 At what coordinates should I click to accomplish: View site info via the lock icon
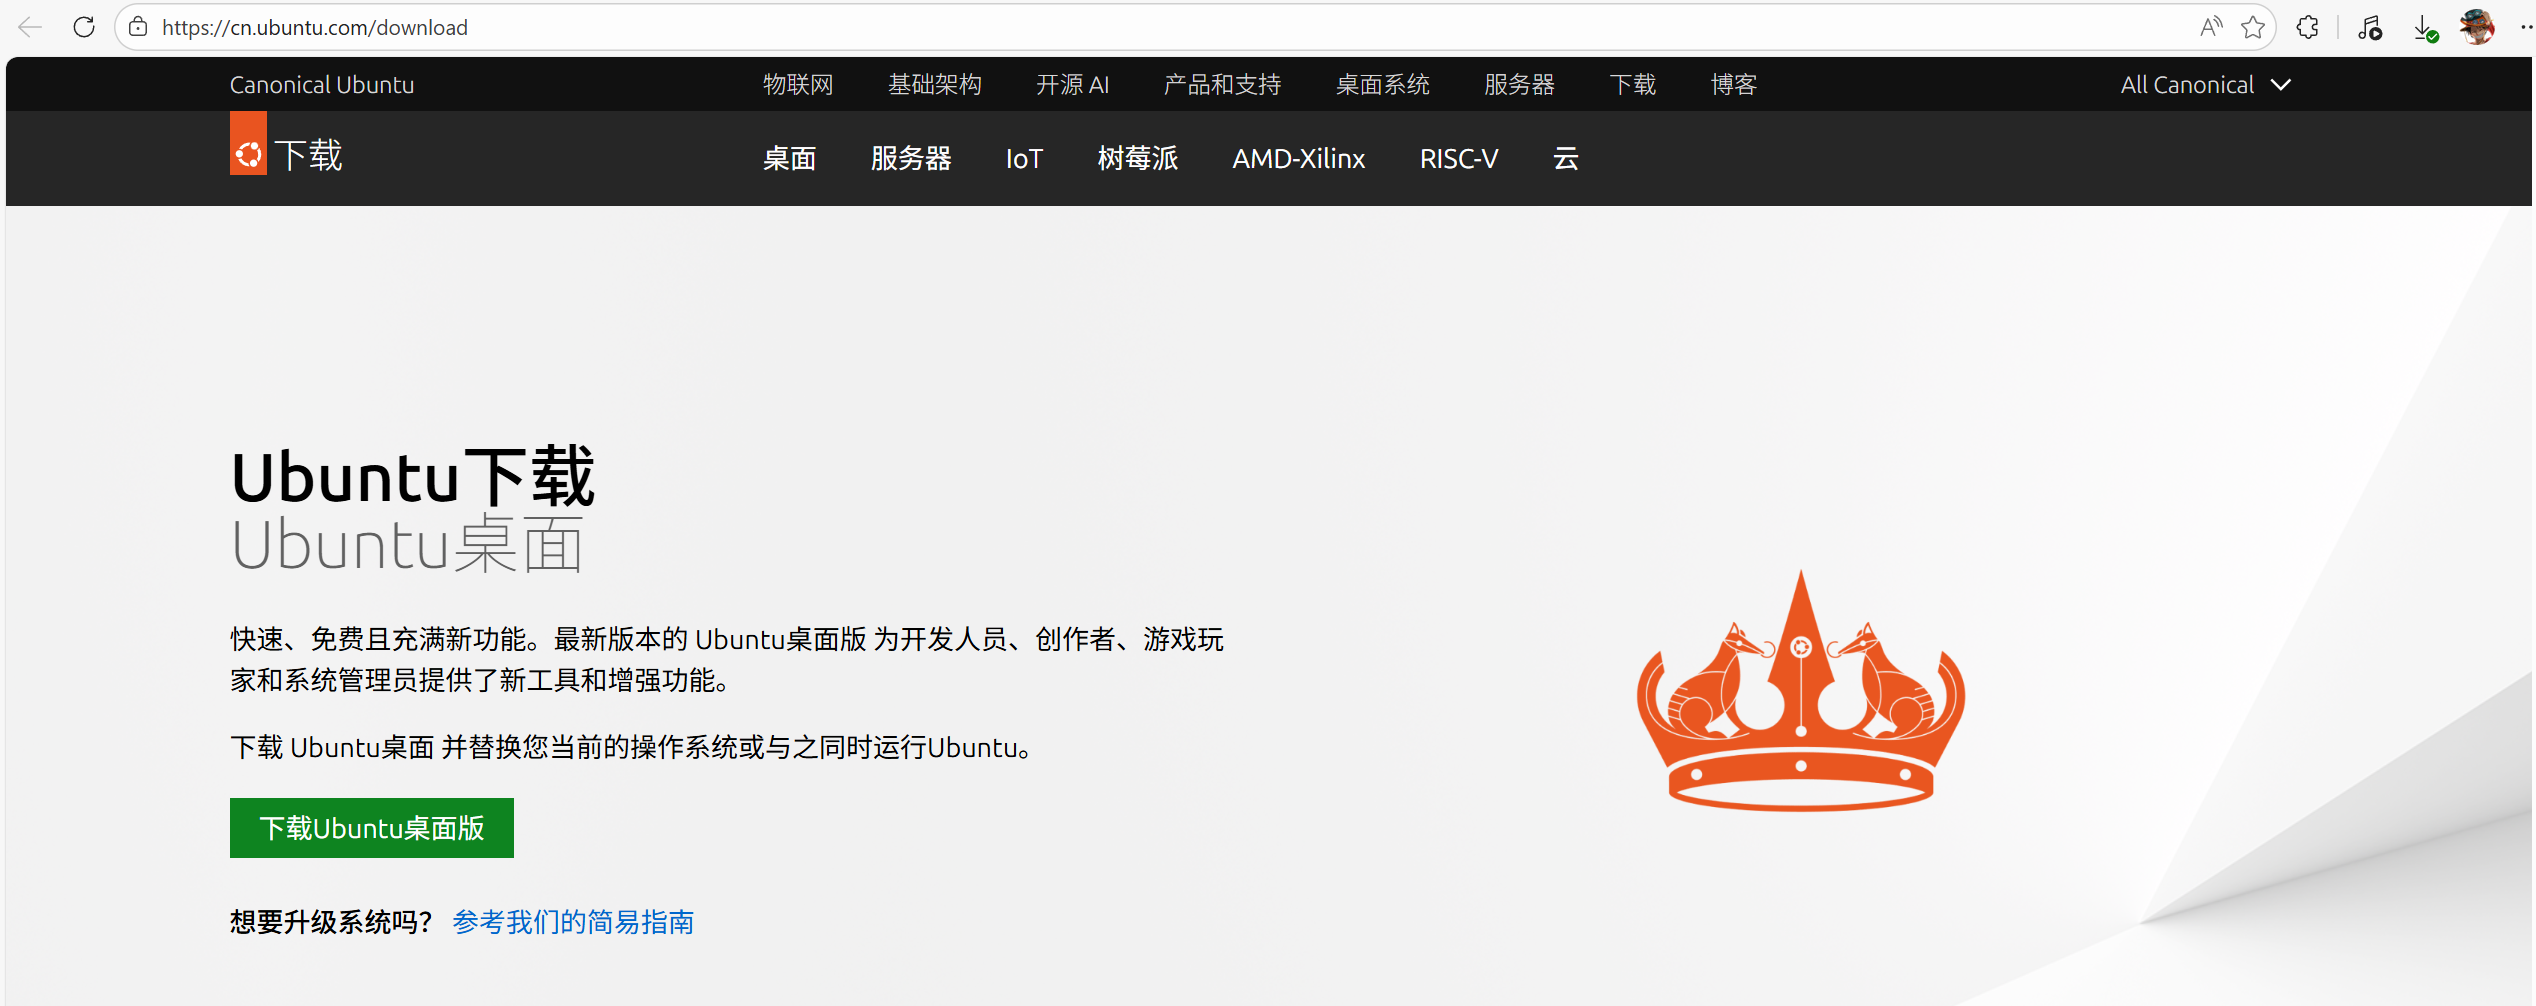138,27
